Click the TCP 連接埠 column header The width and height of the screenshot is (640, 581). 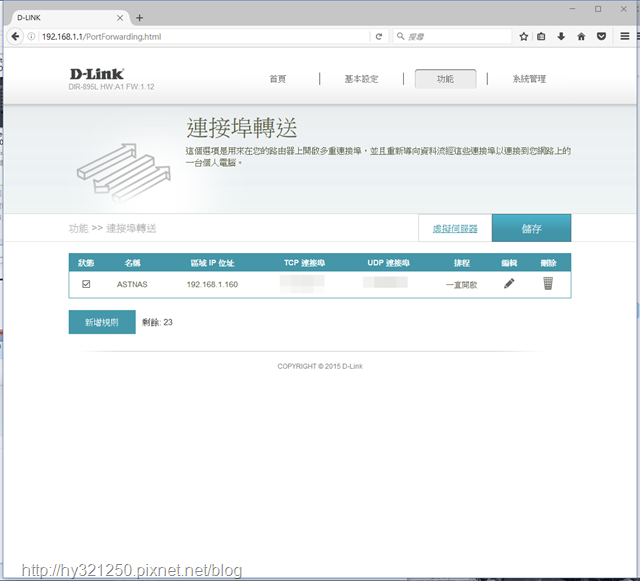304,263
